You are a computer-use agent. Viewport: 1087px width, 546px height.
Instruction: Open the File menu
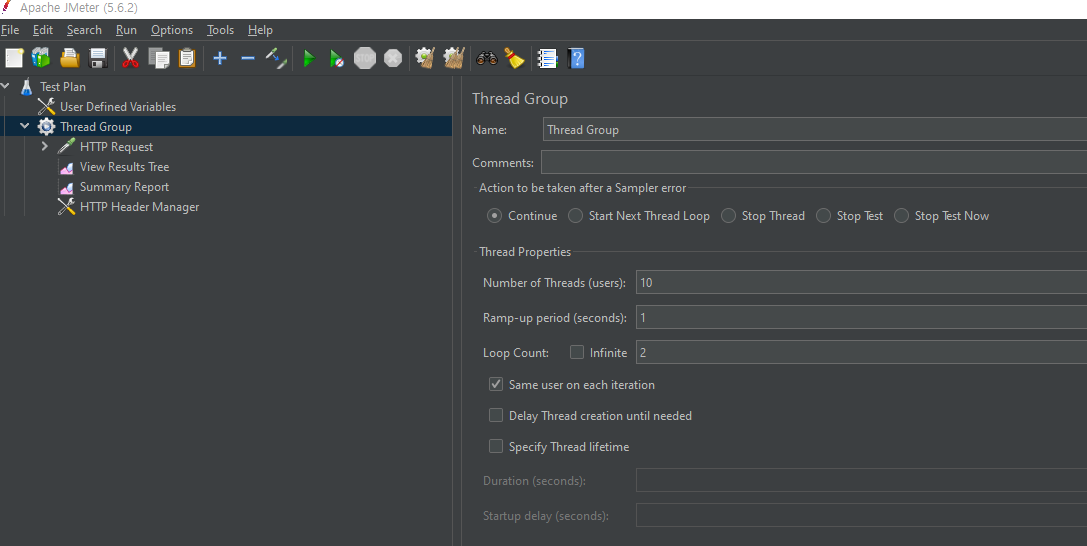pyautogui.click(x=10, y=30)
